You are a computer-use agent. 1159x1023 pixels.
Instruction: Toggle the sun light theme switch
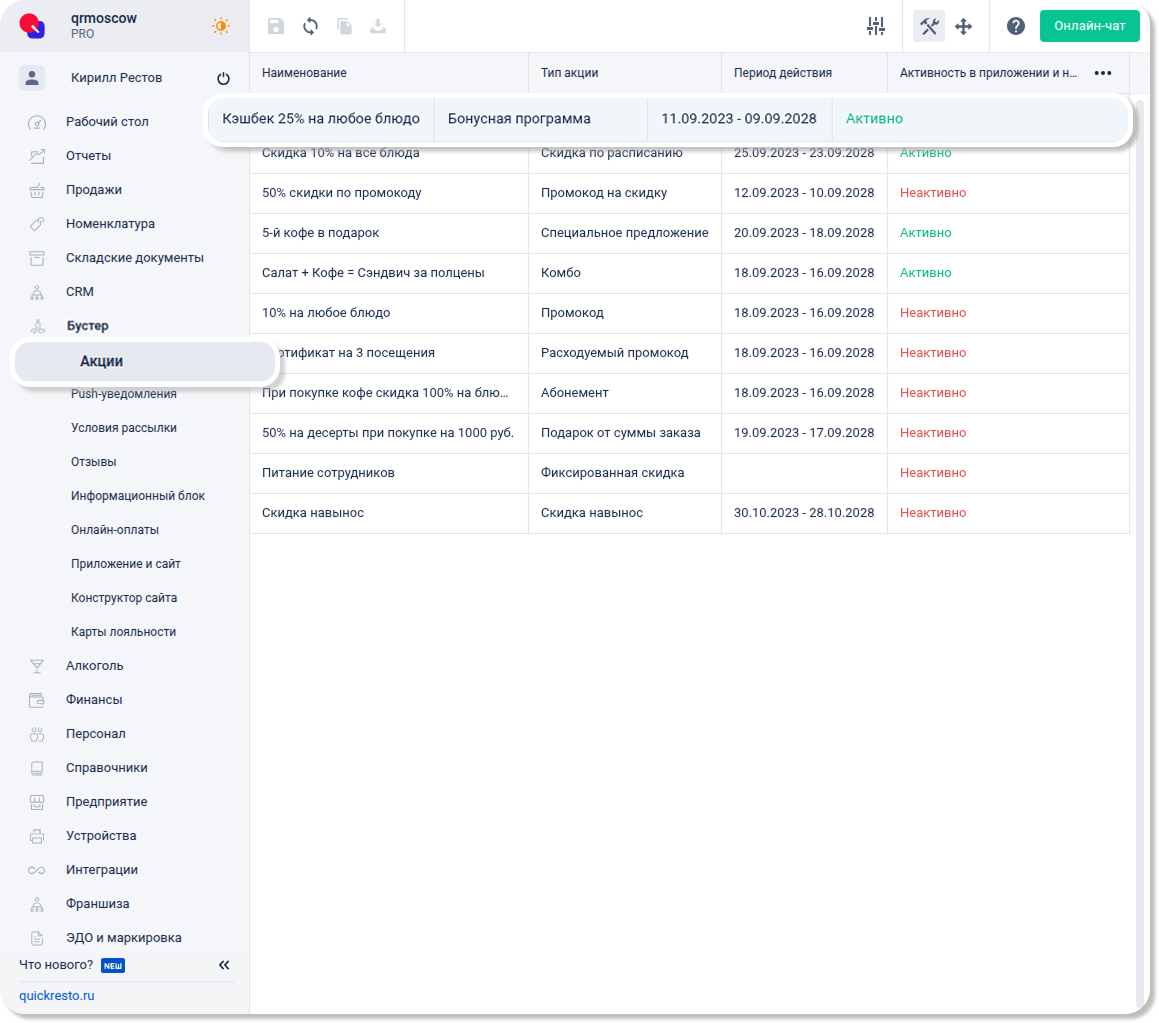(220, 27)
